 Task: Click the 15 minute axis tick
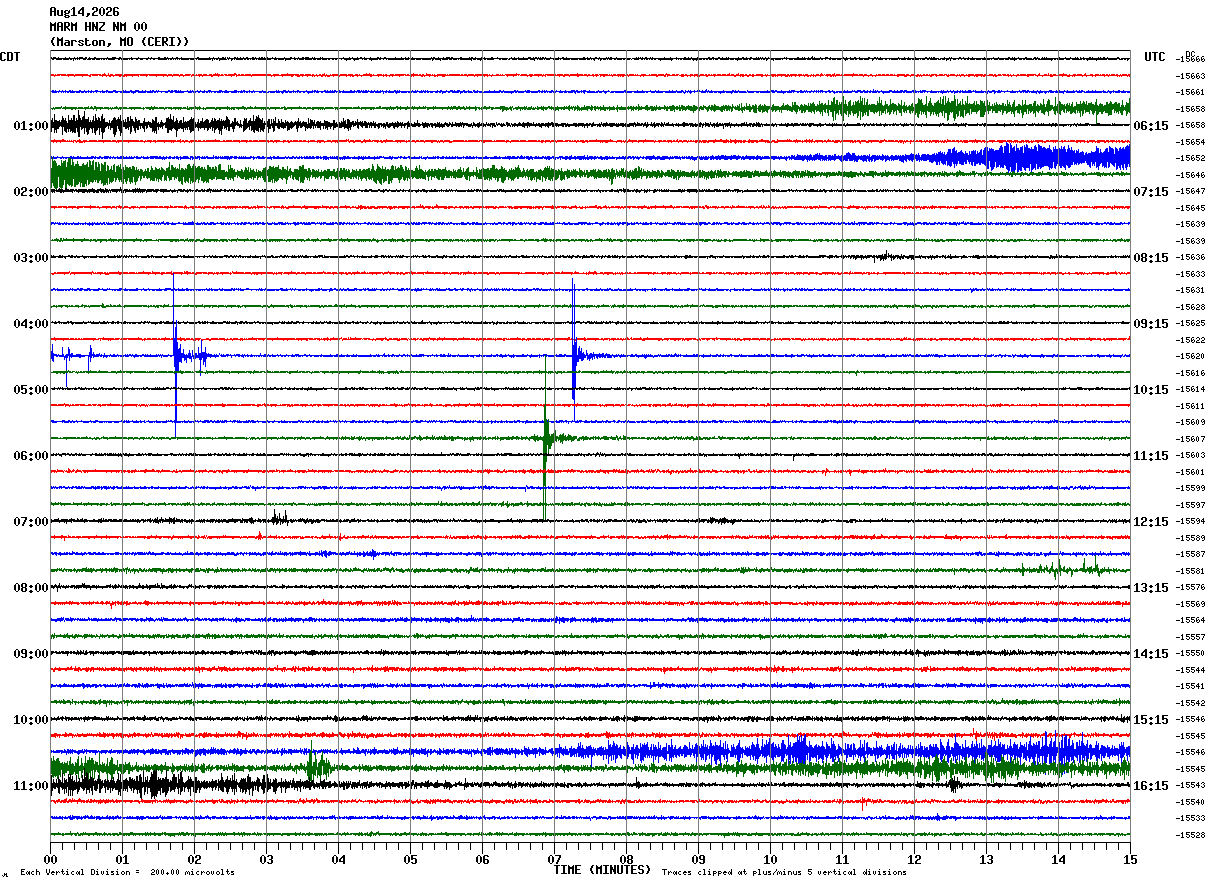(1130, 859)
